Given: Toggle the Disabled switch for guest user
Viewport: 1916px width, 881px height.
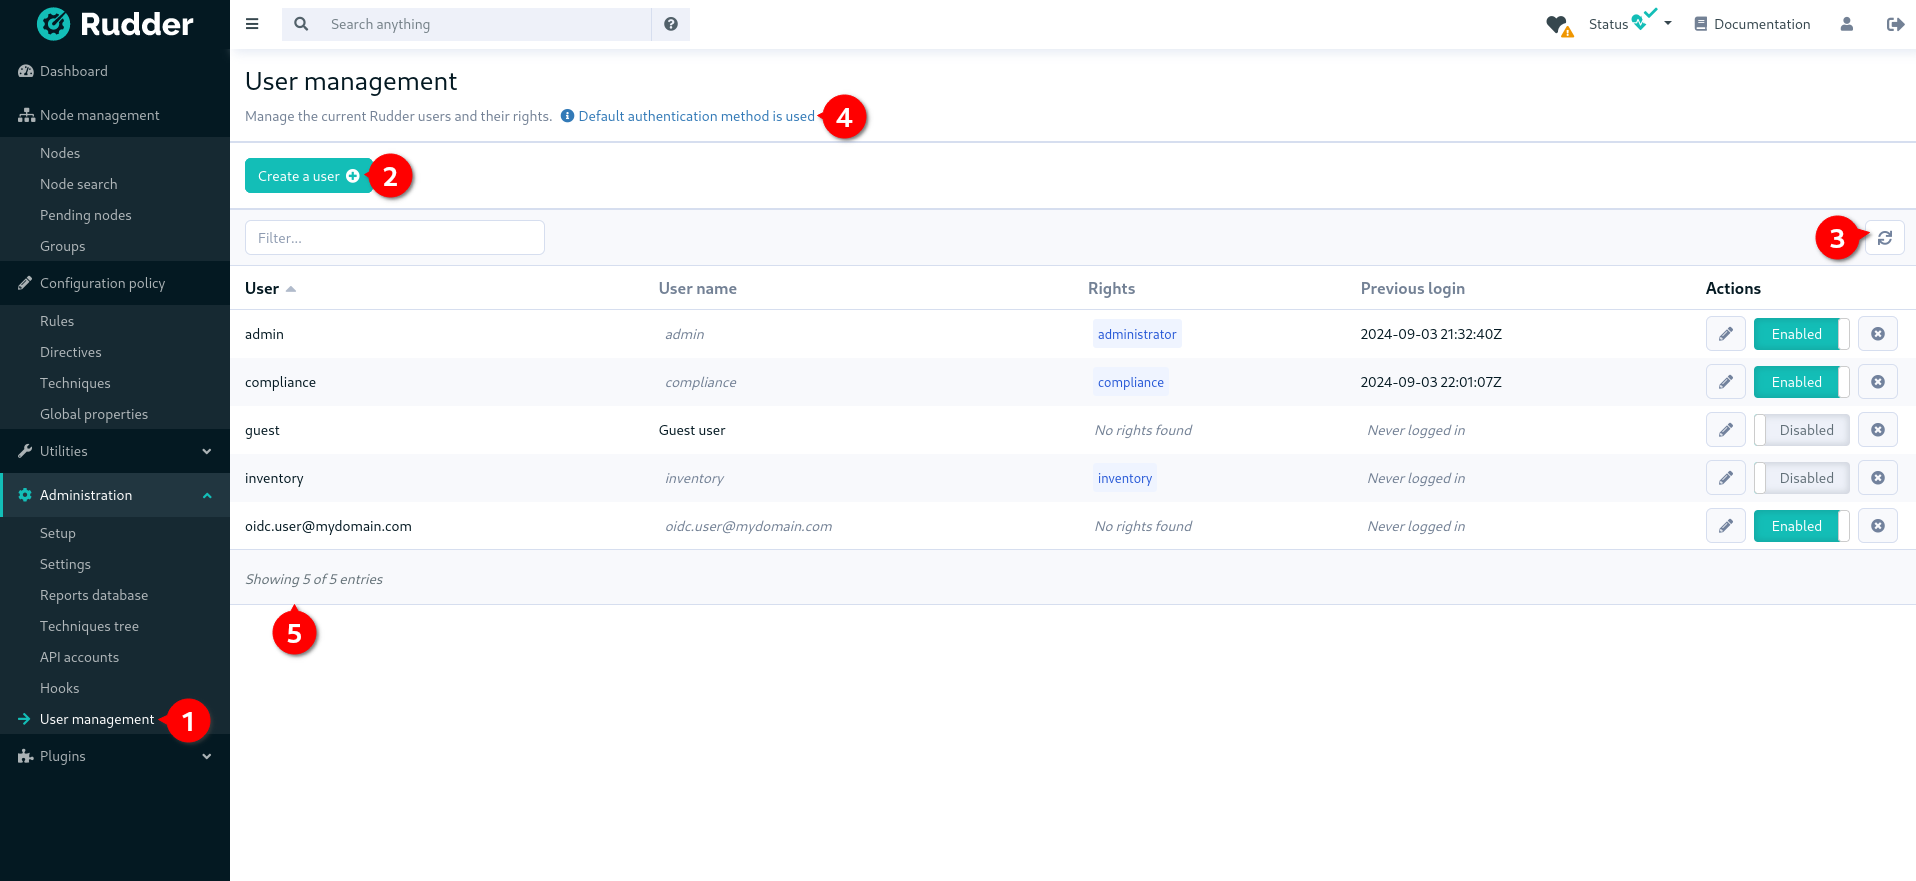Looking at the screenshot, I should (x=1800, y=430).
